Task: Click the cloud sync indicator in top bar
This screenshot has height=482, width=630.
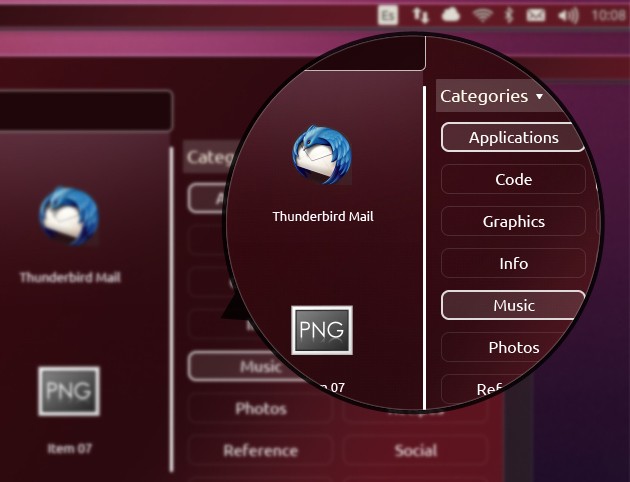Action: point(450,15)
